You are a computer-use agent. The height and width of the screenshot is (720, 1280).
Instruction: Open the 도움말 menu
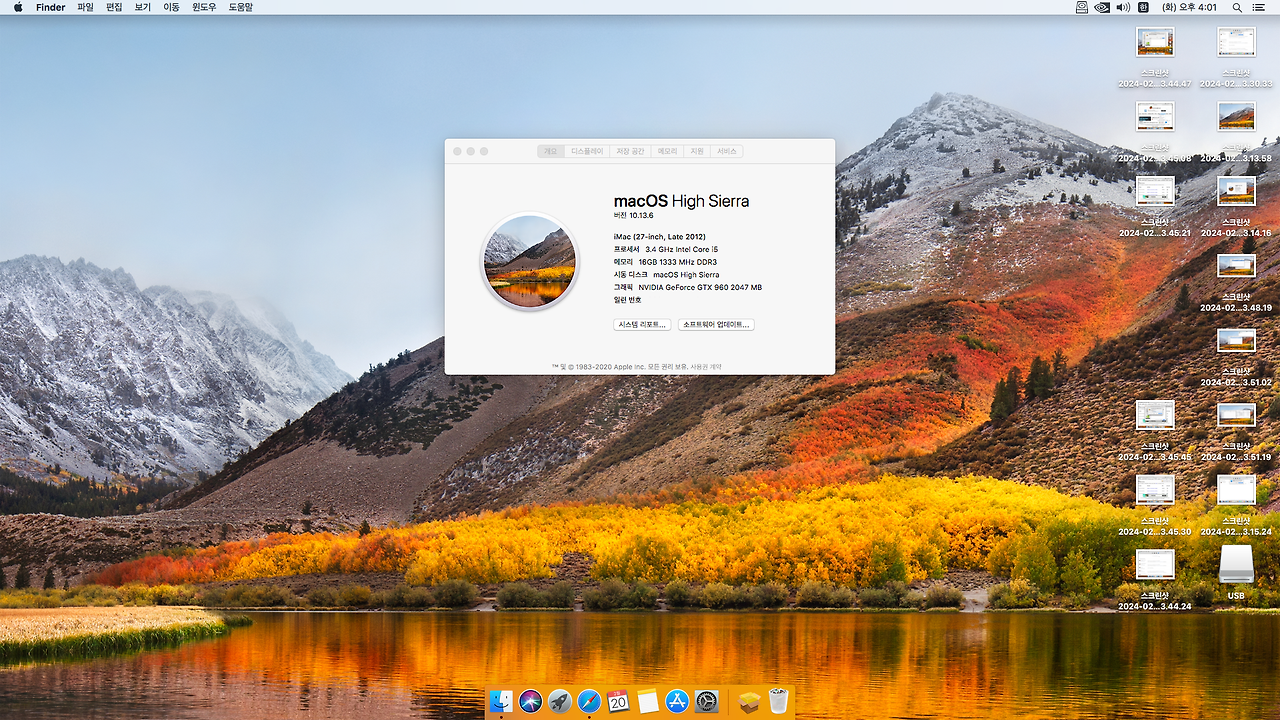[x=241, y=7]
